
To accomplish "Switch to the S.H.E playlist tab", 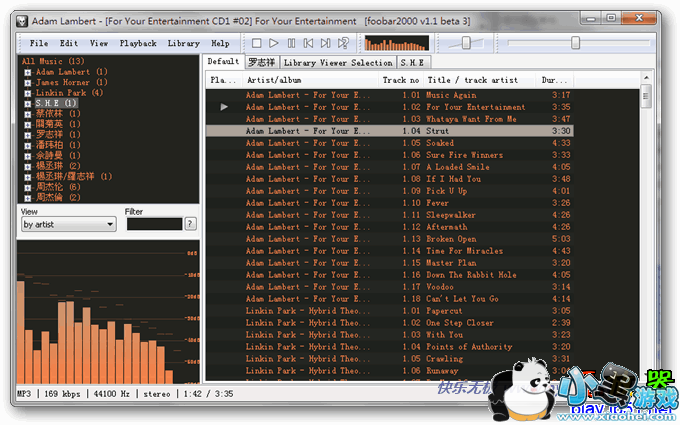I will pyautogui.click(x=412, y=62).
